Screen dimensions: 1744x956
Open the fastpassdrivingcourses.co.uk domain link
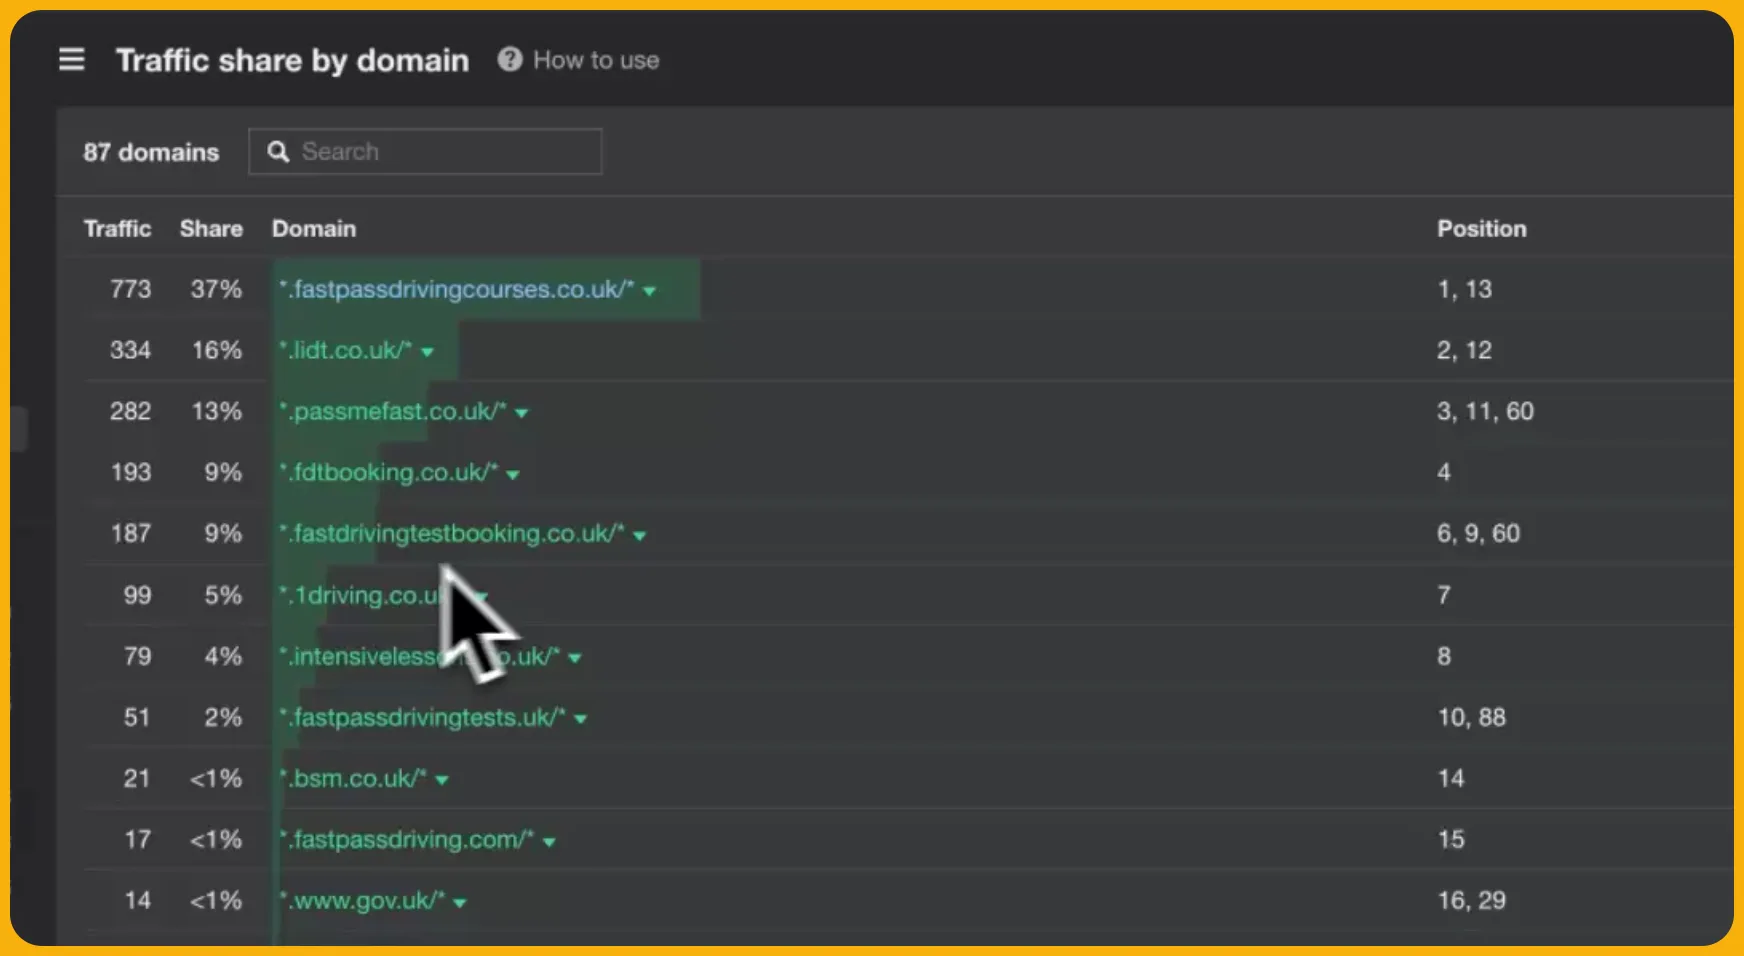tap(456, 289)
